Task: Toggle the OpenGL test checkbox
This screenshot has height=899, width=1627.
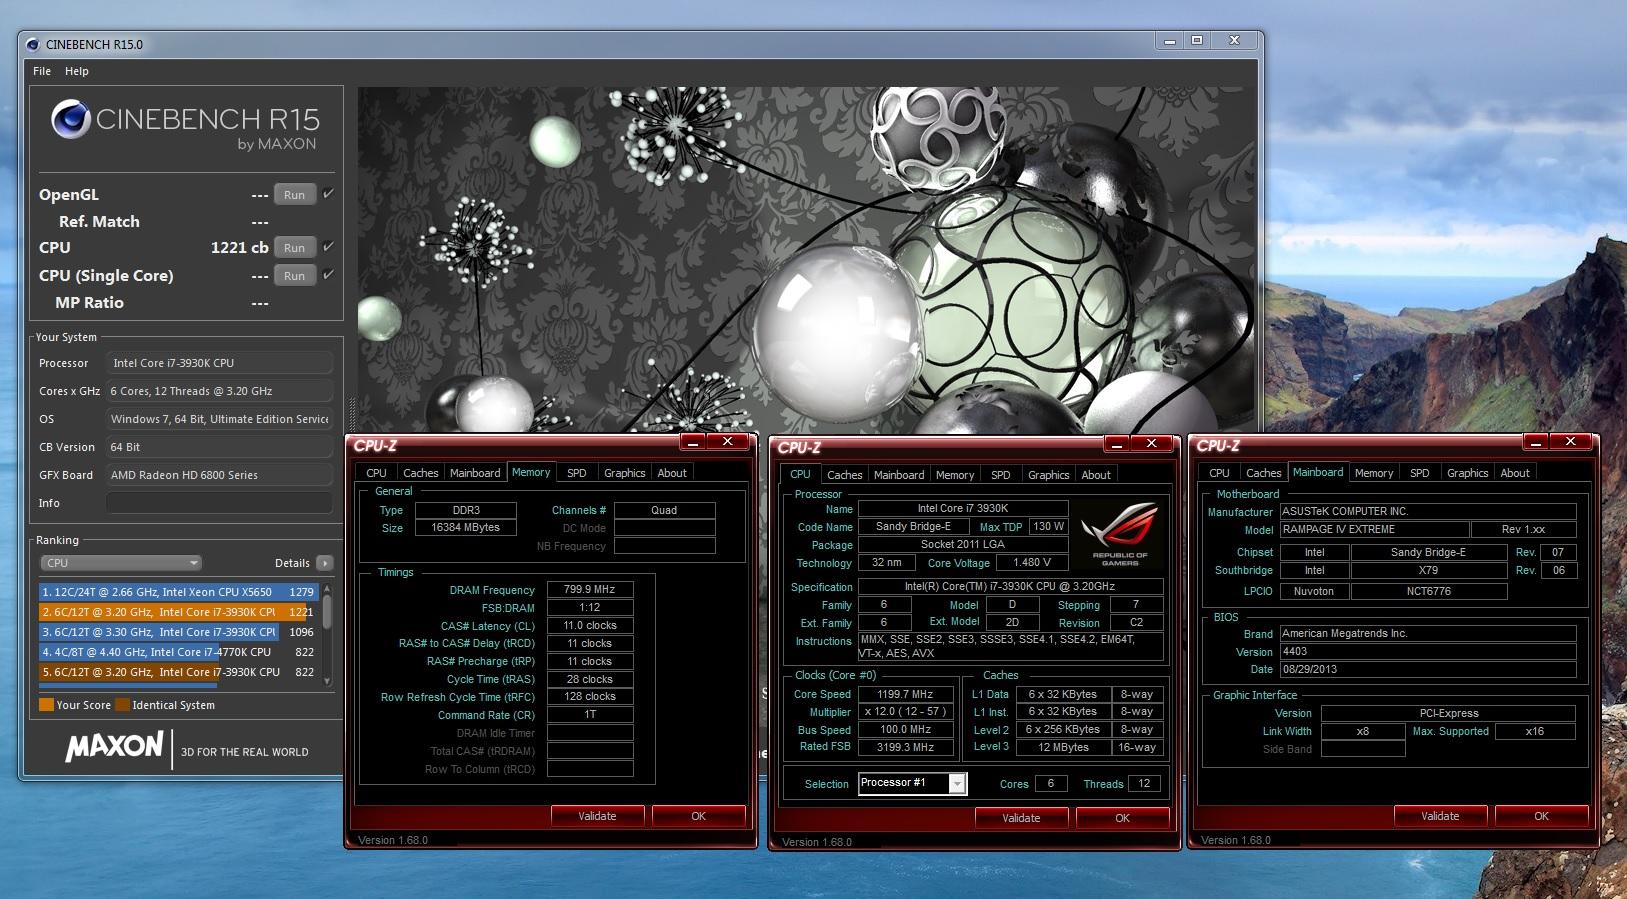Action: point(328,194)
